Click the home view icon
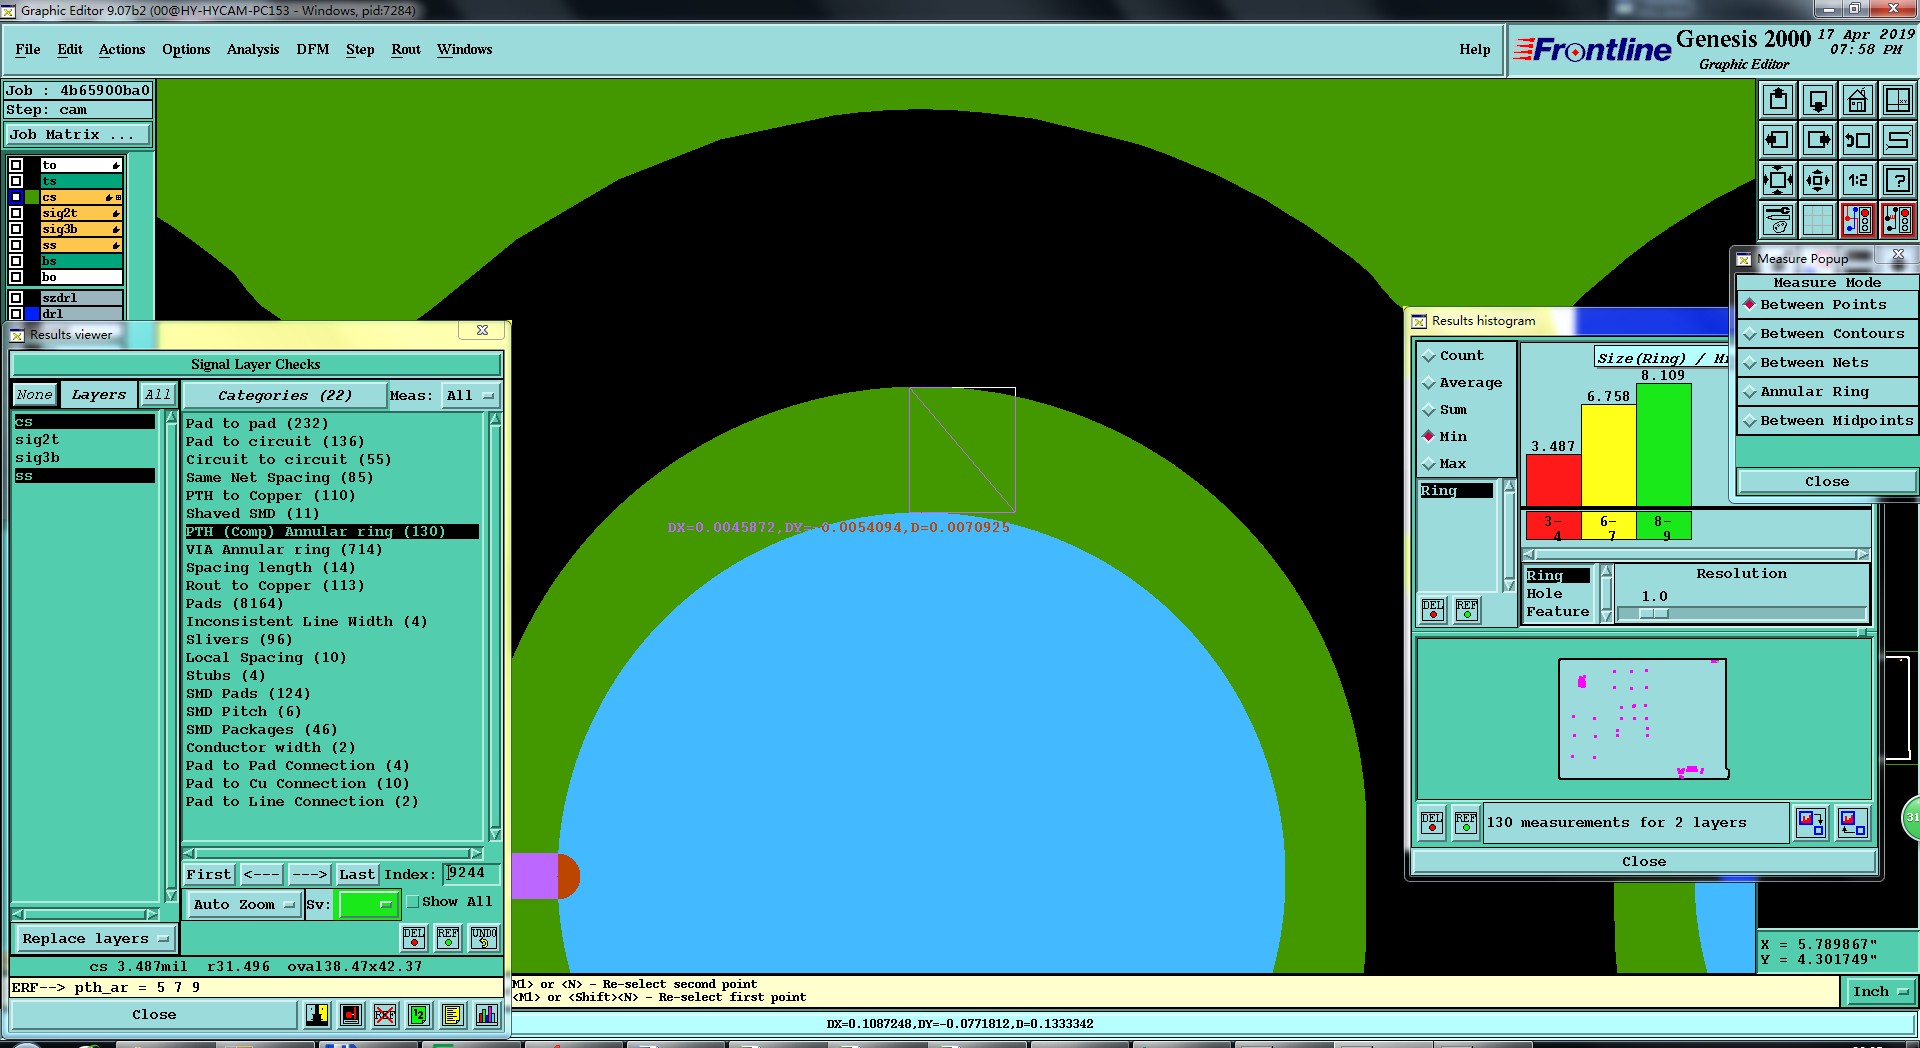This screenshot has height=1048, width=1920. pos(1858,100)
